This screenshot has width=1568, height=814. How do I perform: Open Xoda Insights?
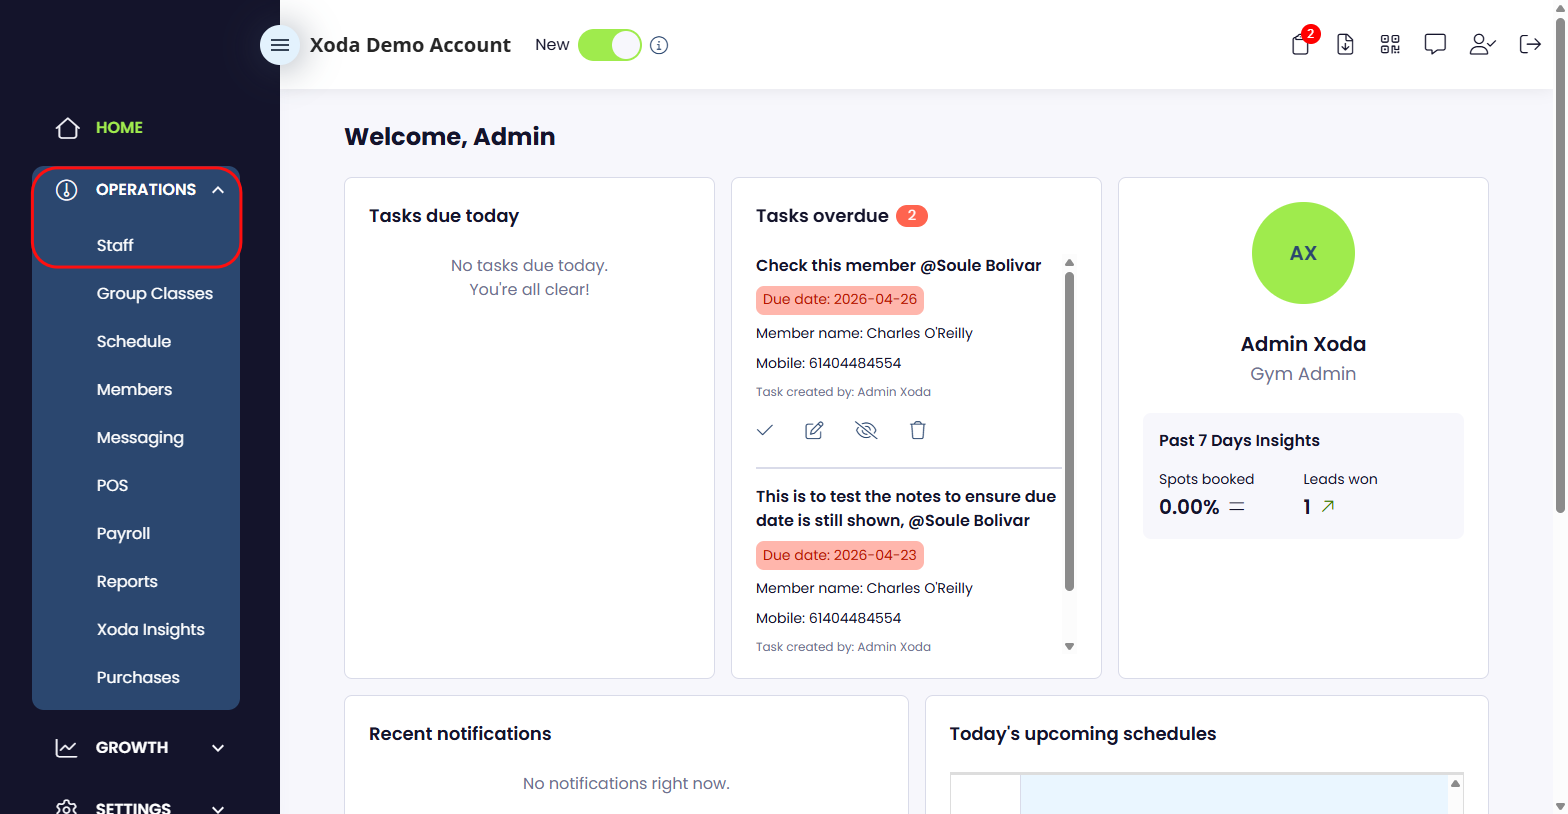coord(150,629)
